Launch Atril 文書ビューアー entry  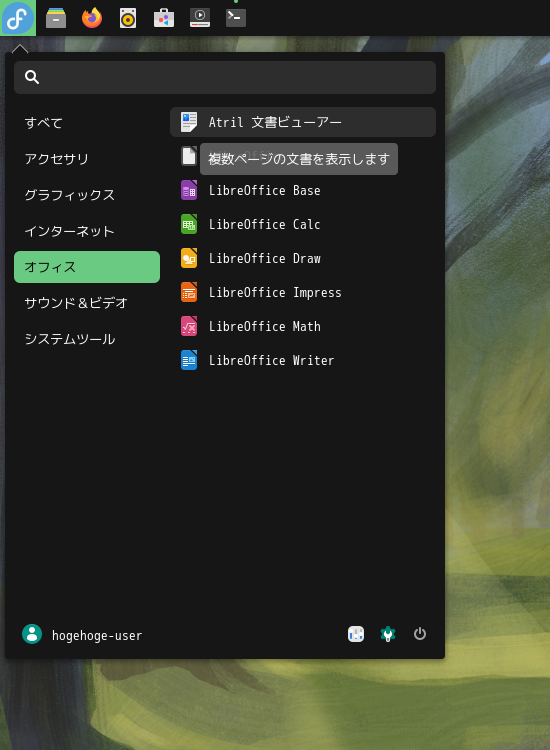[x=303, y=122]
